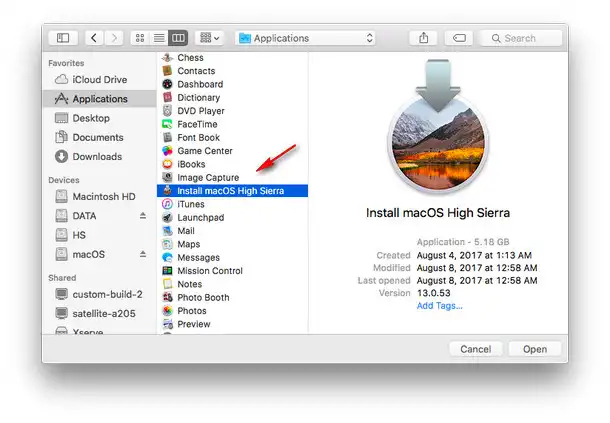Viewport: 610px width, 423px height.
Task: Click the Created date value
Action: click(x=474, y=255)
